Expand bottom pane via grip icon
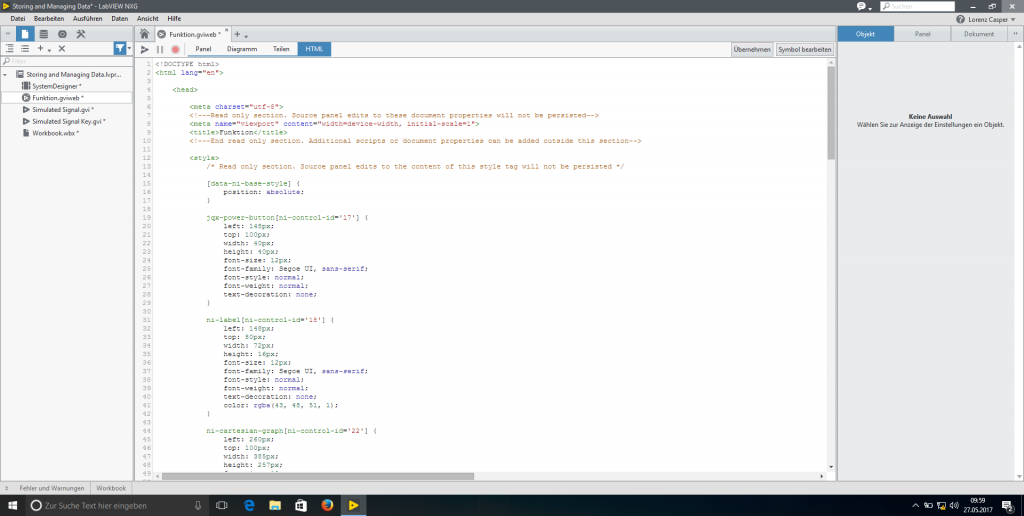Screen dimensions: 1024x516 tap(7, 488)
